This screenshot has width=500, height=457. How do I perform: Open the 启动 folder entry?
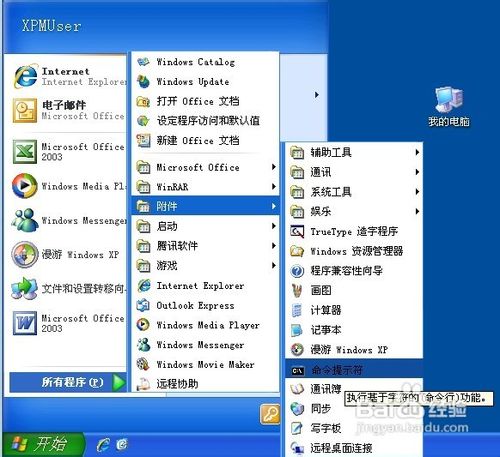tap(206, 226)
